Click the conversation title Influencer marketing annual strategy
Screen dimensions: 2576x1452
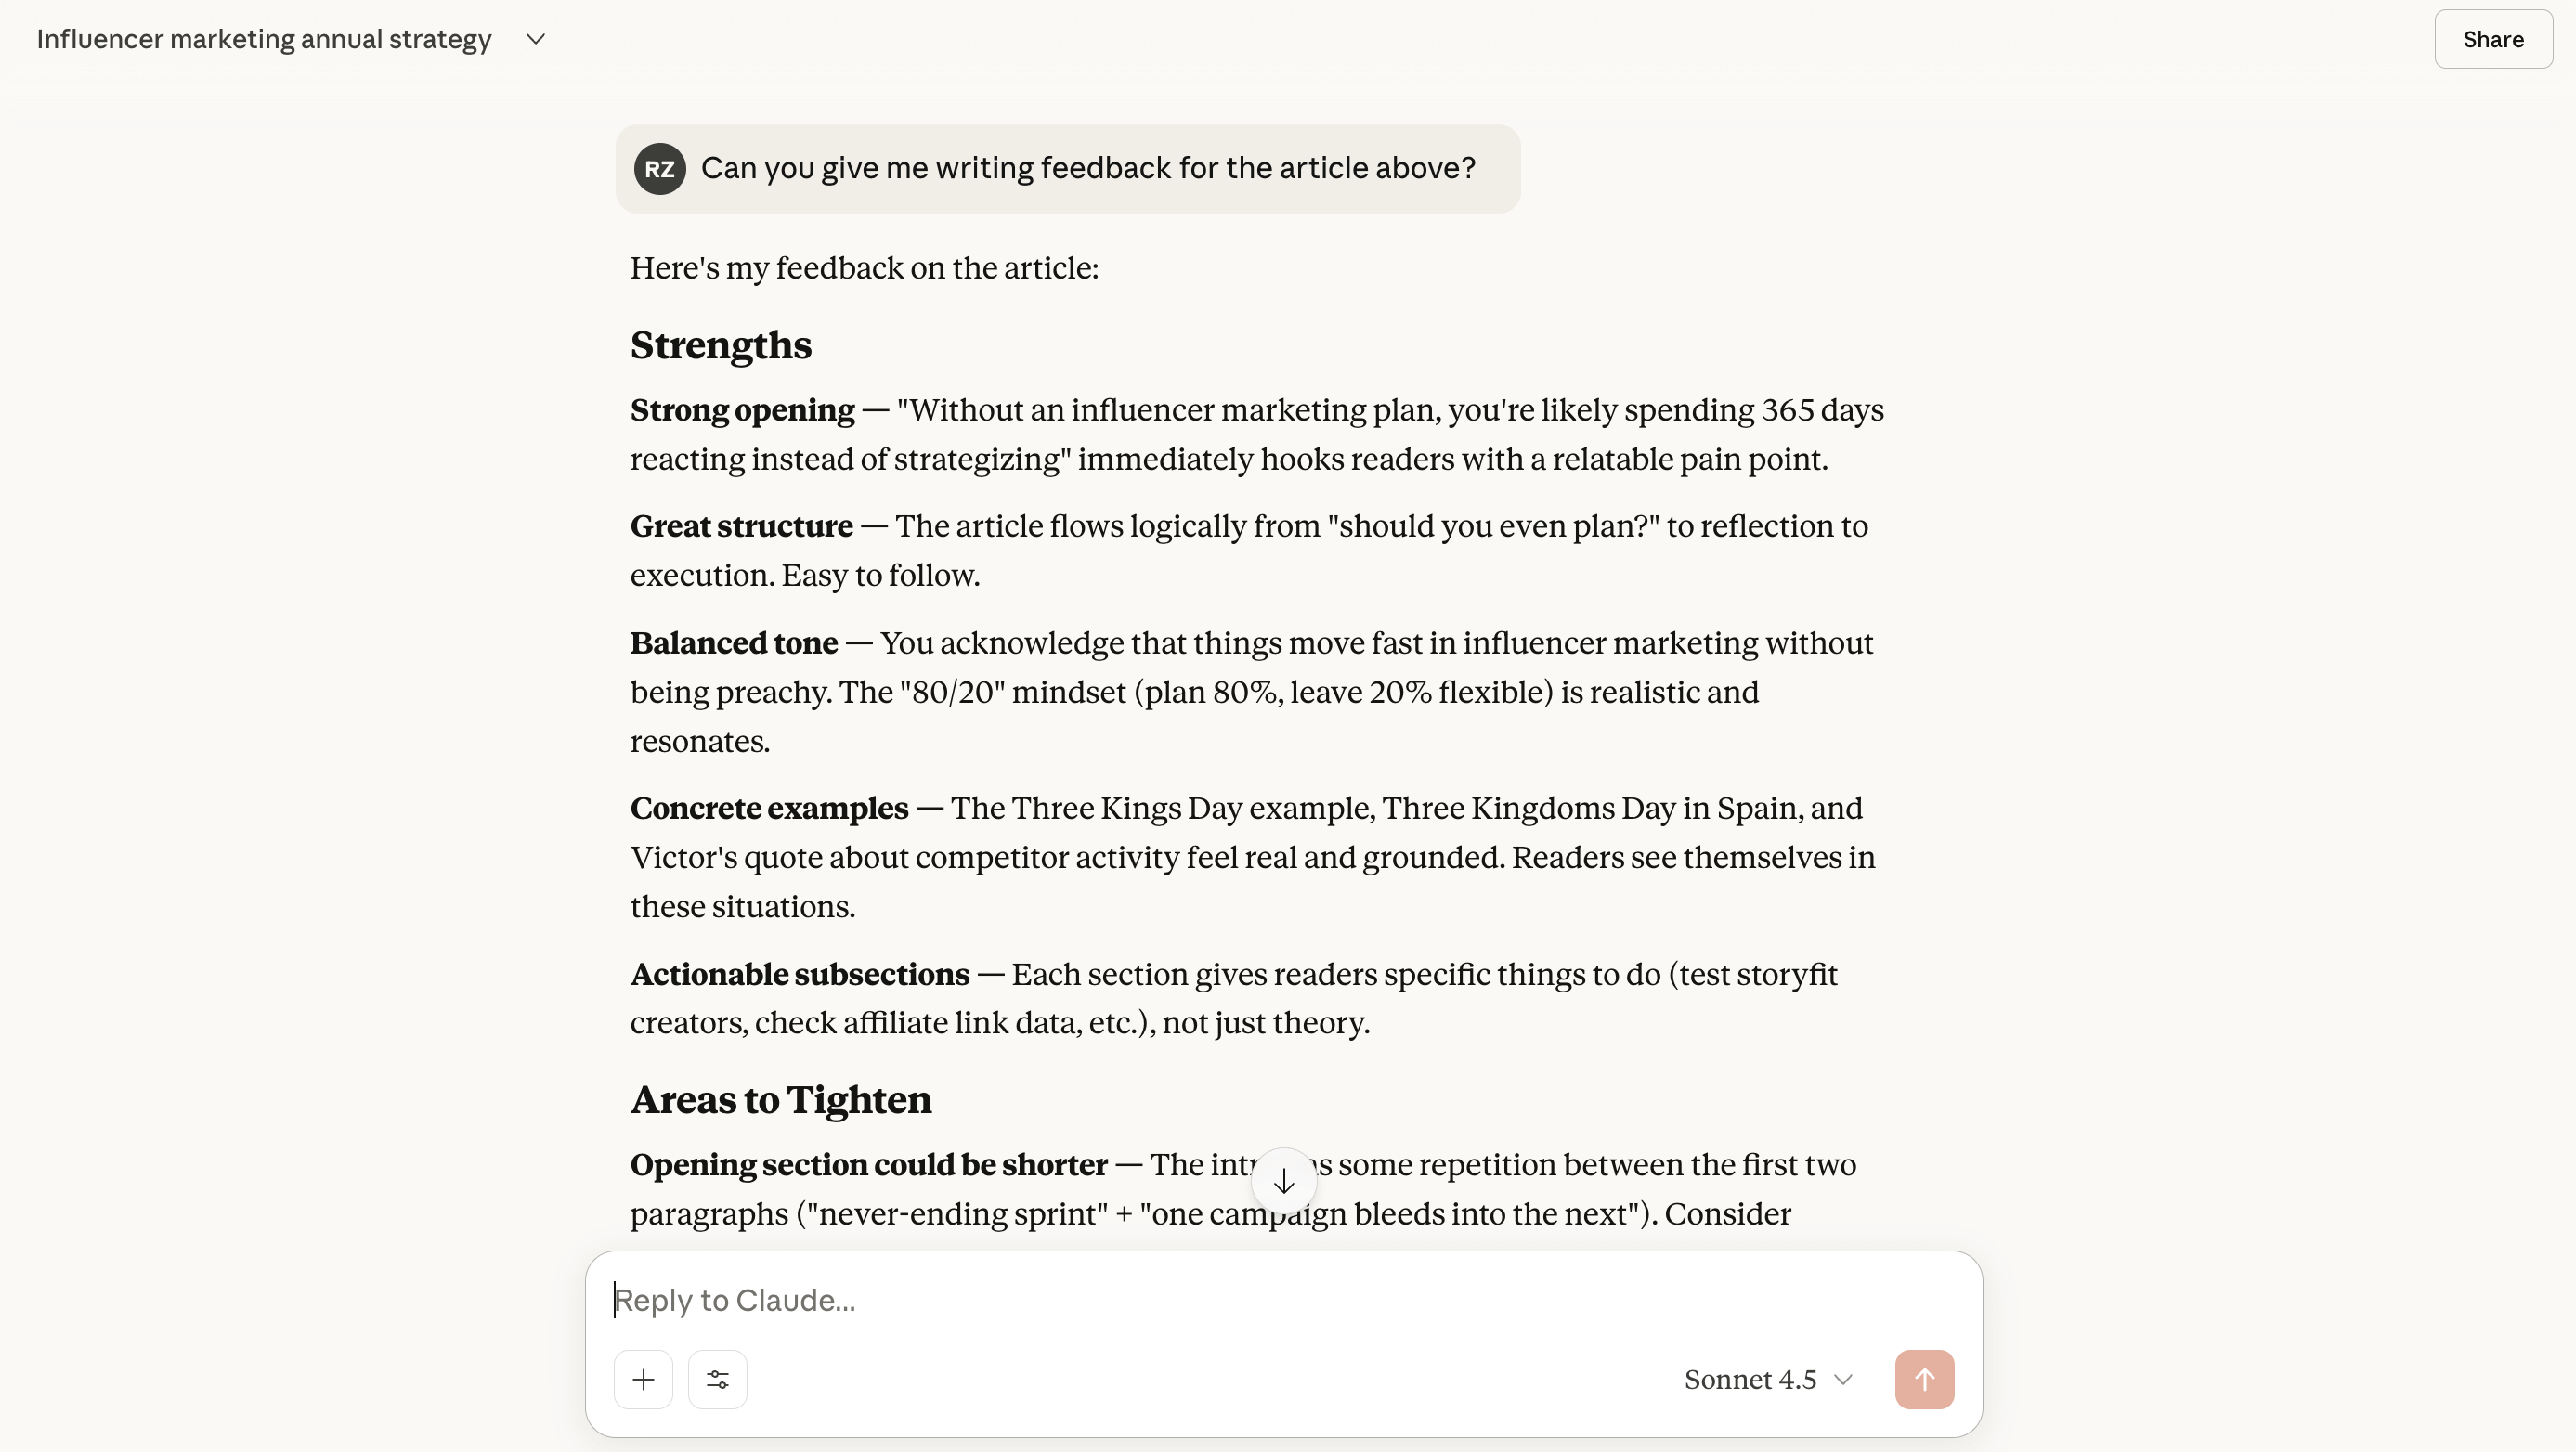coord(263,39)
